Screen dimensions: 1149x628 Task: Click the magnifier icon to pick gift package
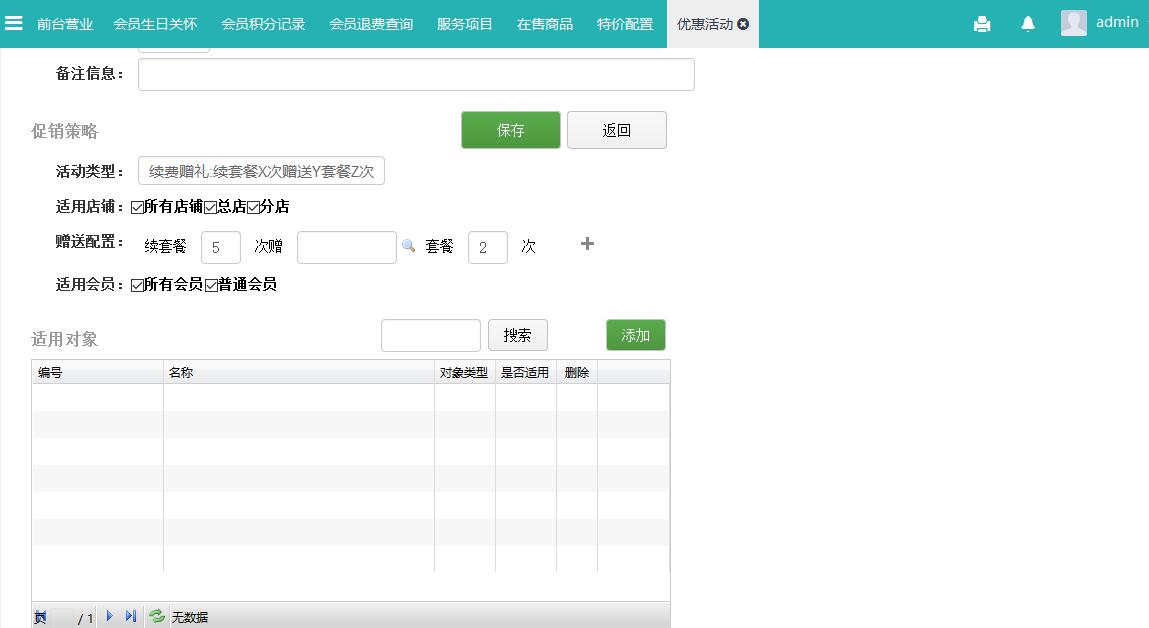click(x=408, y=246)
